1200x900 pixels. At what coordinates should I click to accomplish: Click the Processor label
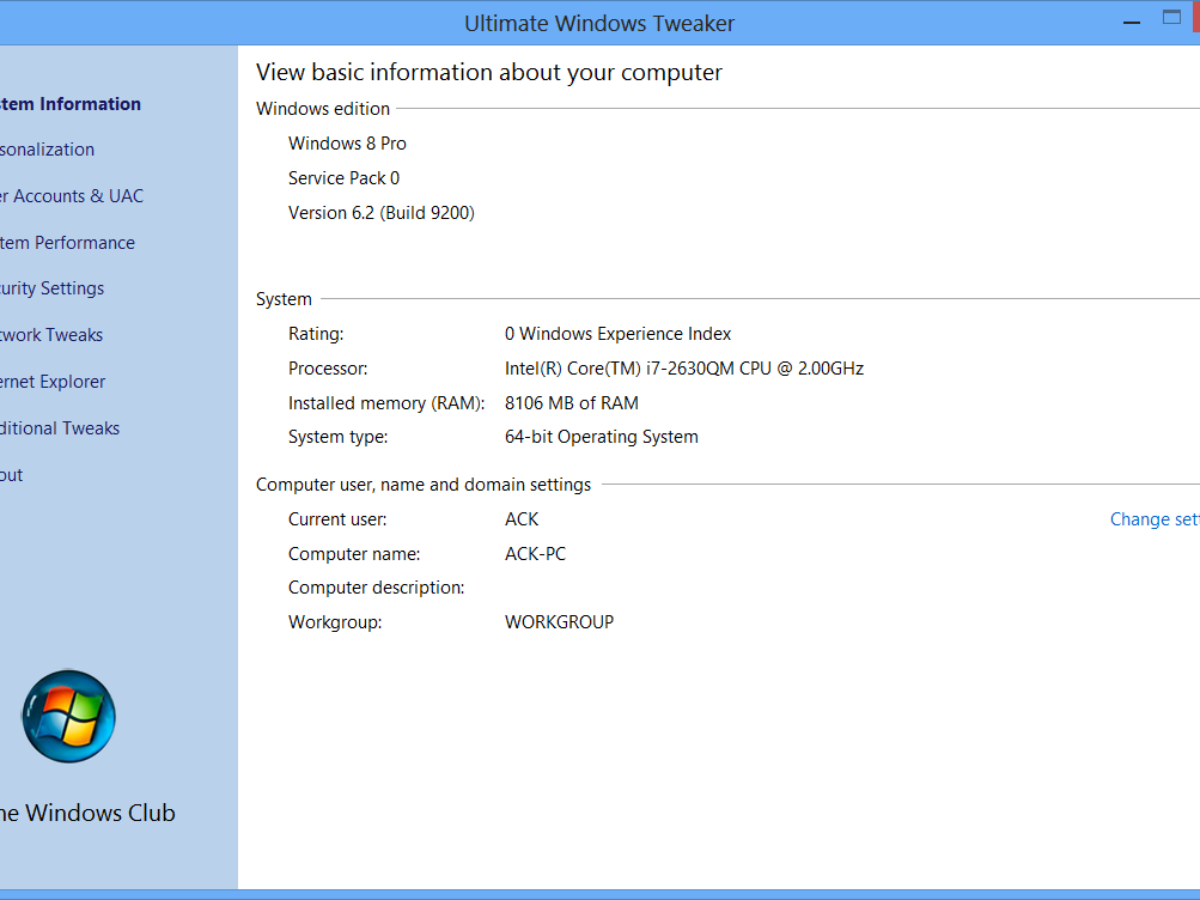pyautogui.click(x=328, y=369)
